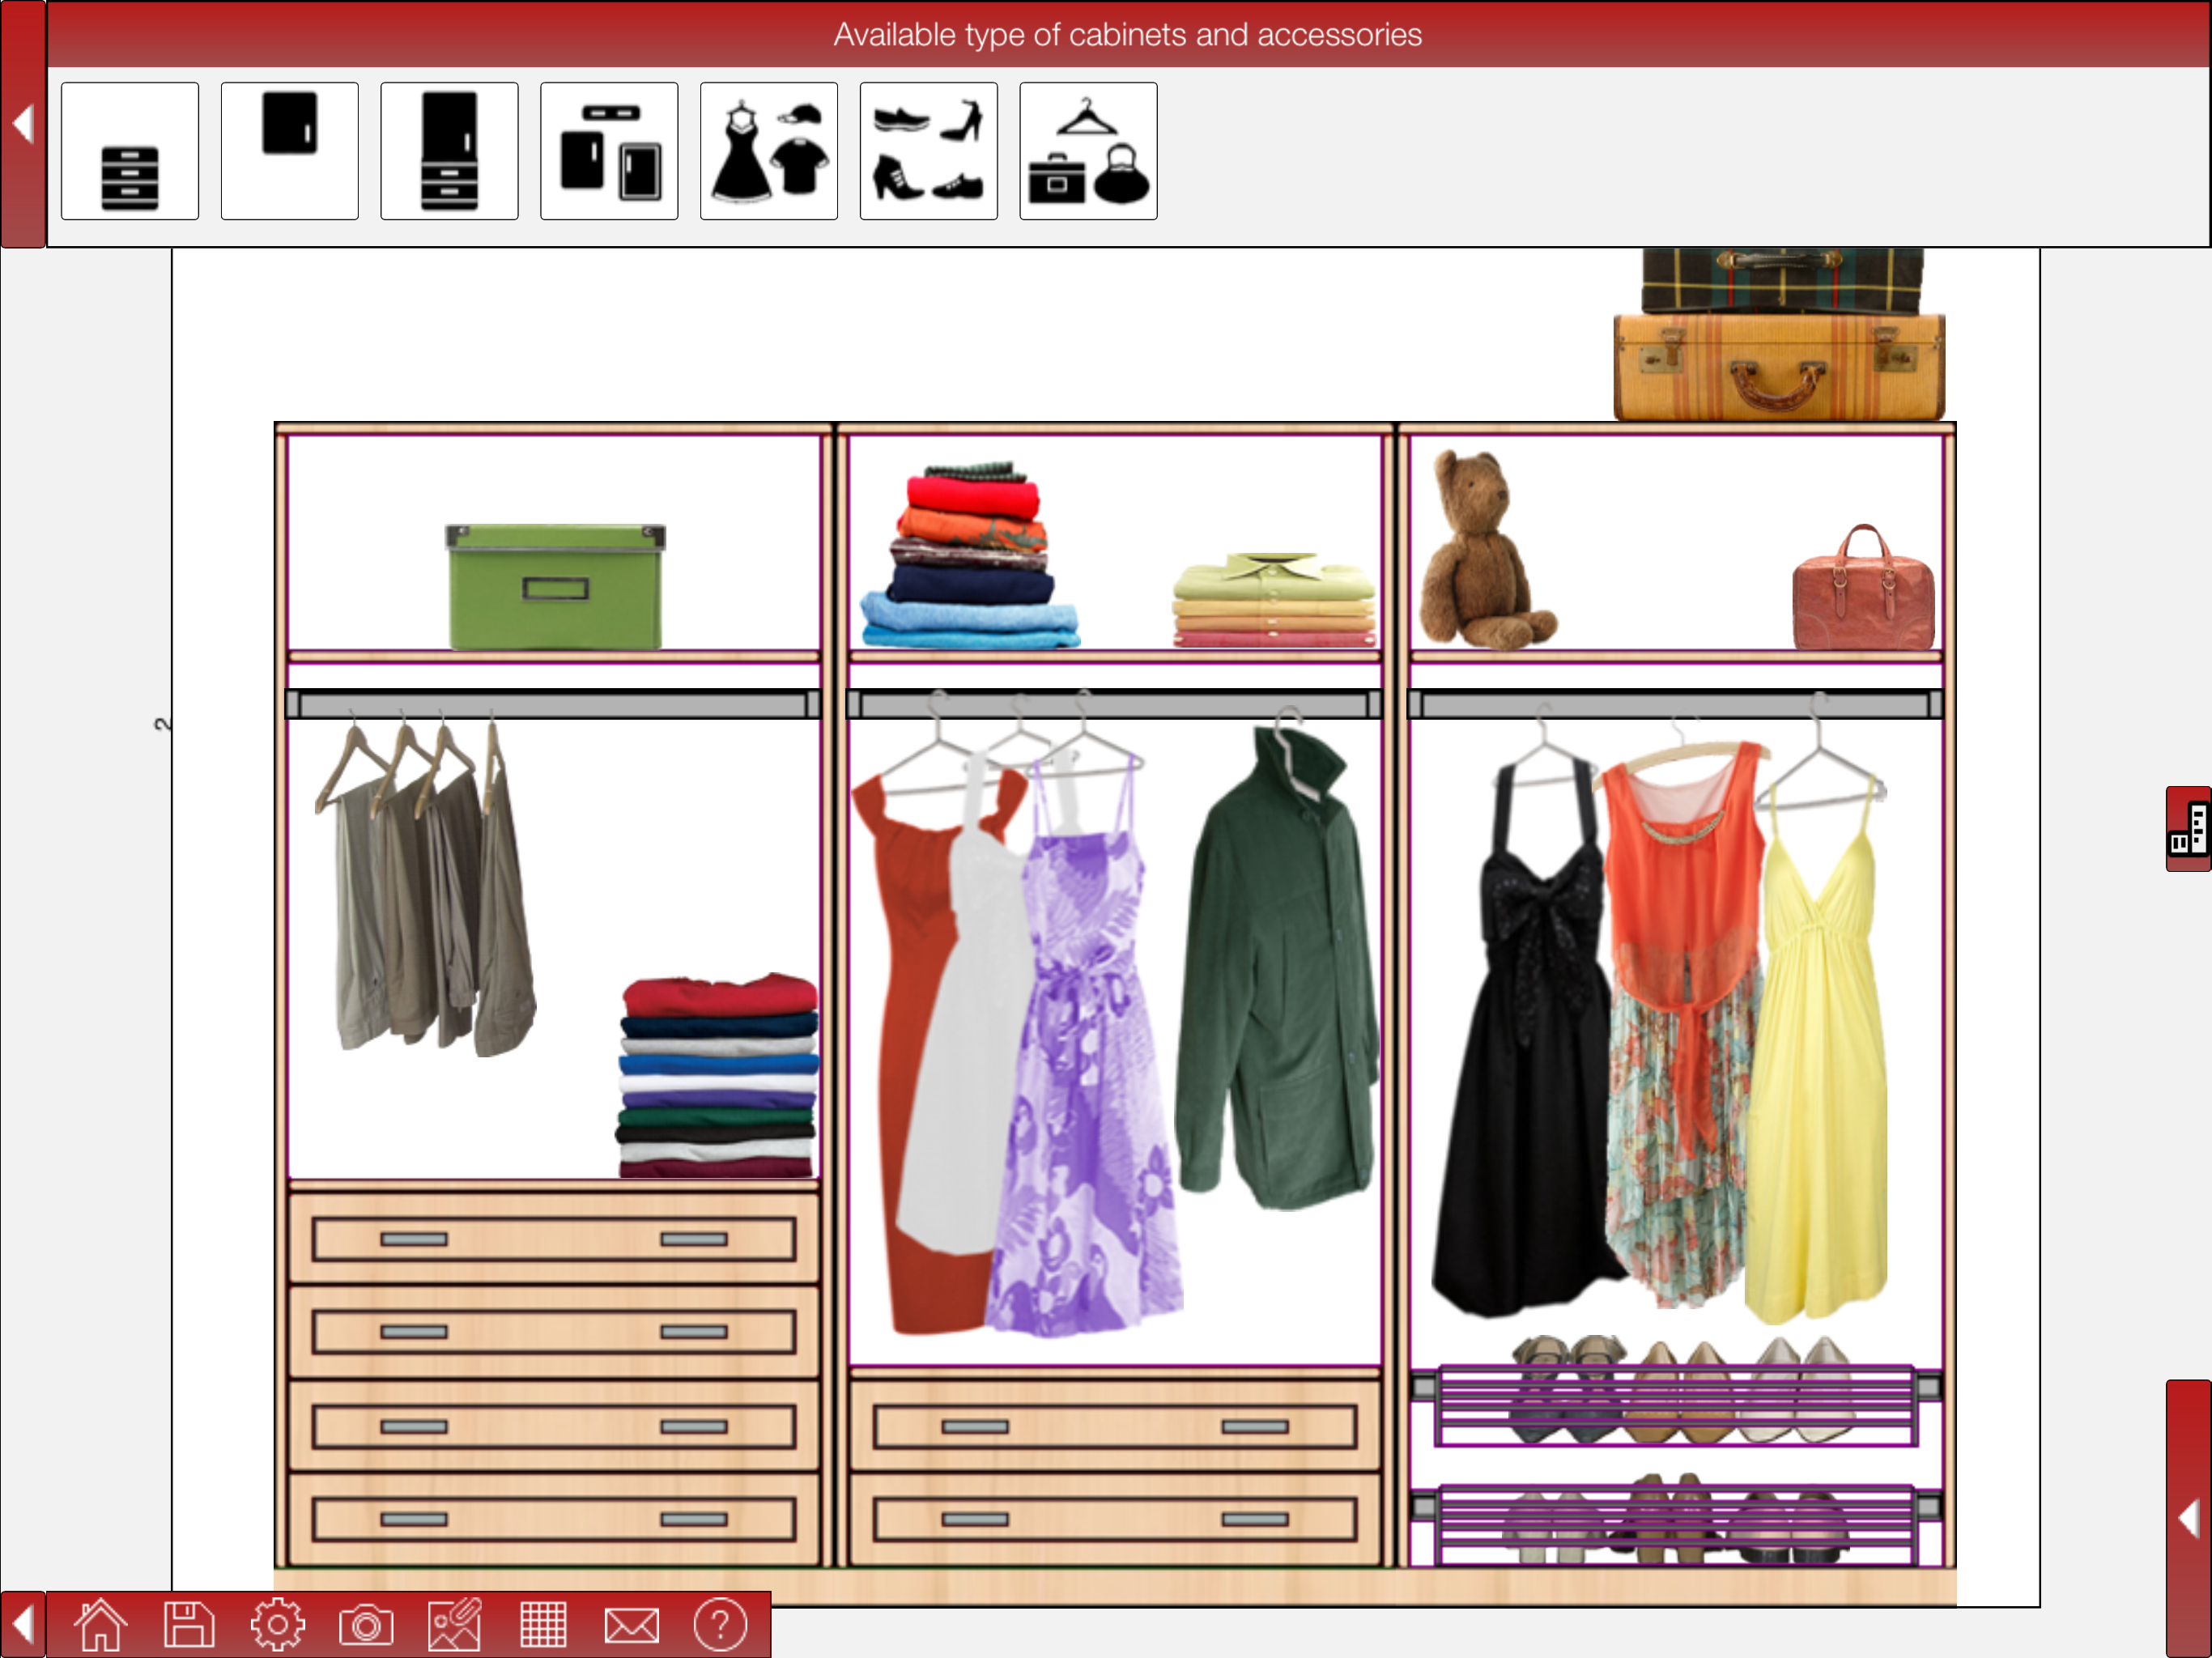This screenshot has height=1658, width=2212.
Task: Select the green storage box in wardrobe
Action: (555, 587)
